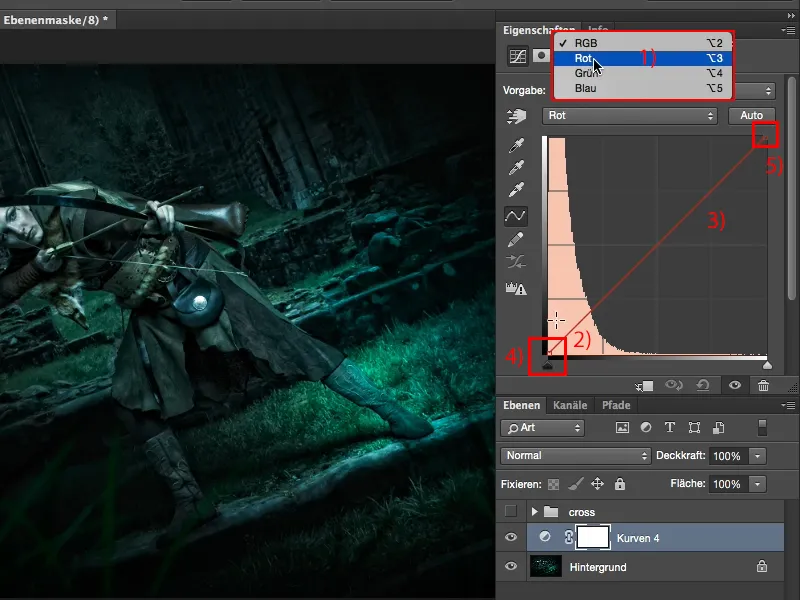The height and width of the screenshot is (600, 800).
Task: Switch to the Kanäle tab
Action: pos(570,405)
